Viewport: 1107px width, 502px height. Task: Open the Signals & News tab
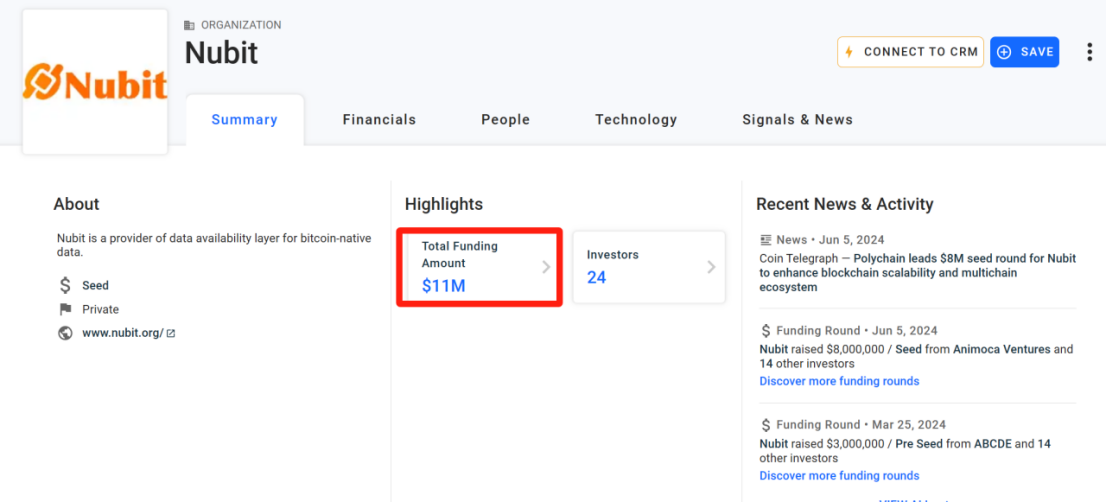click(797, 120)
